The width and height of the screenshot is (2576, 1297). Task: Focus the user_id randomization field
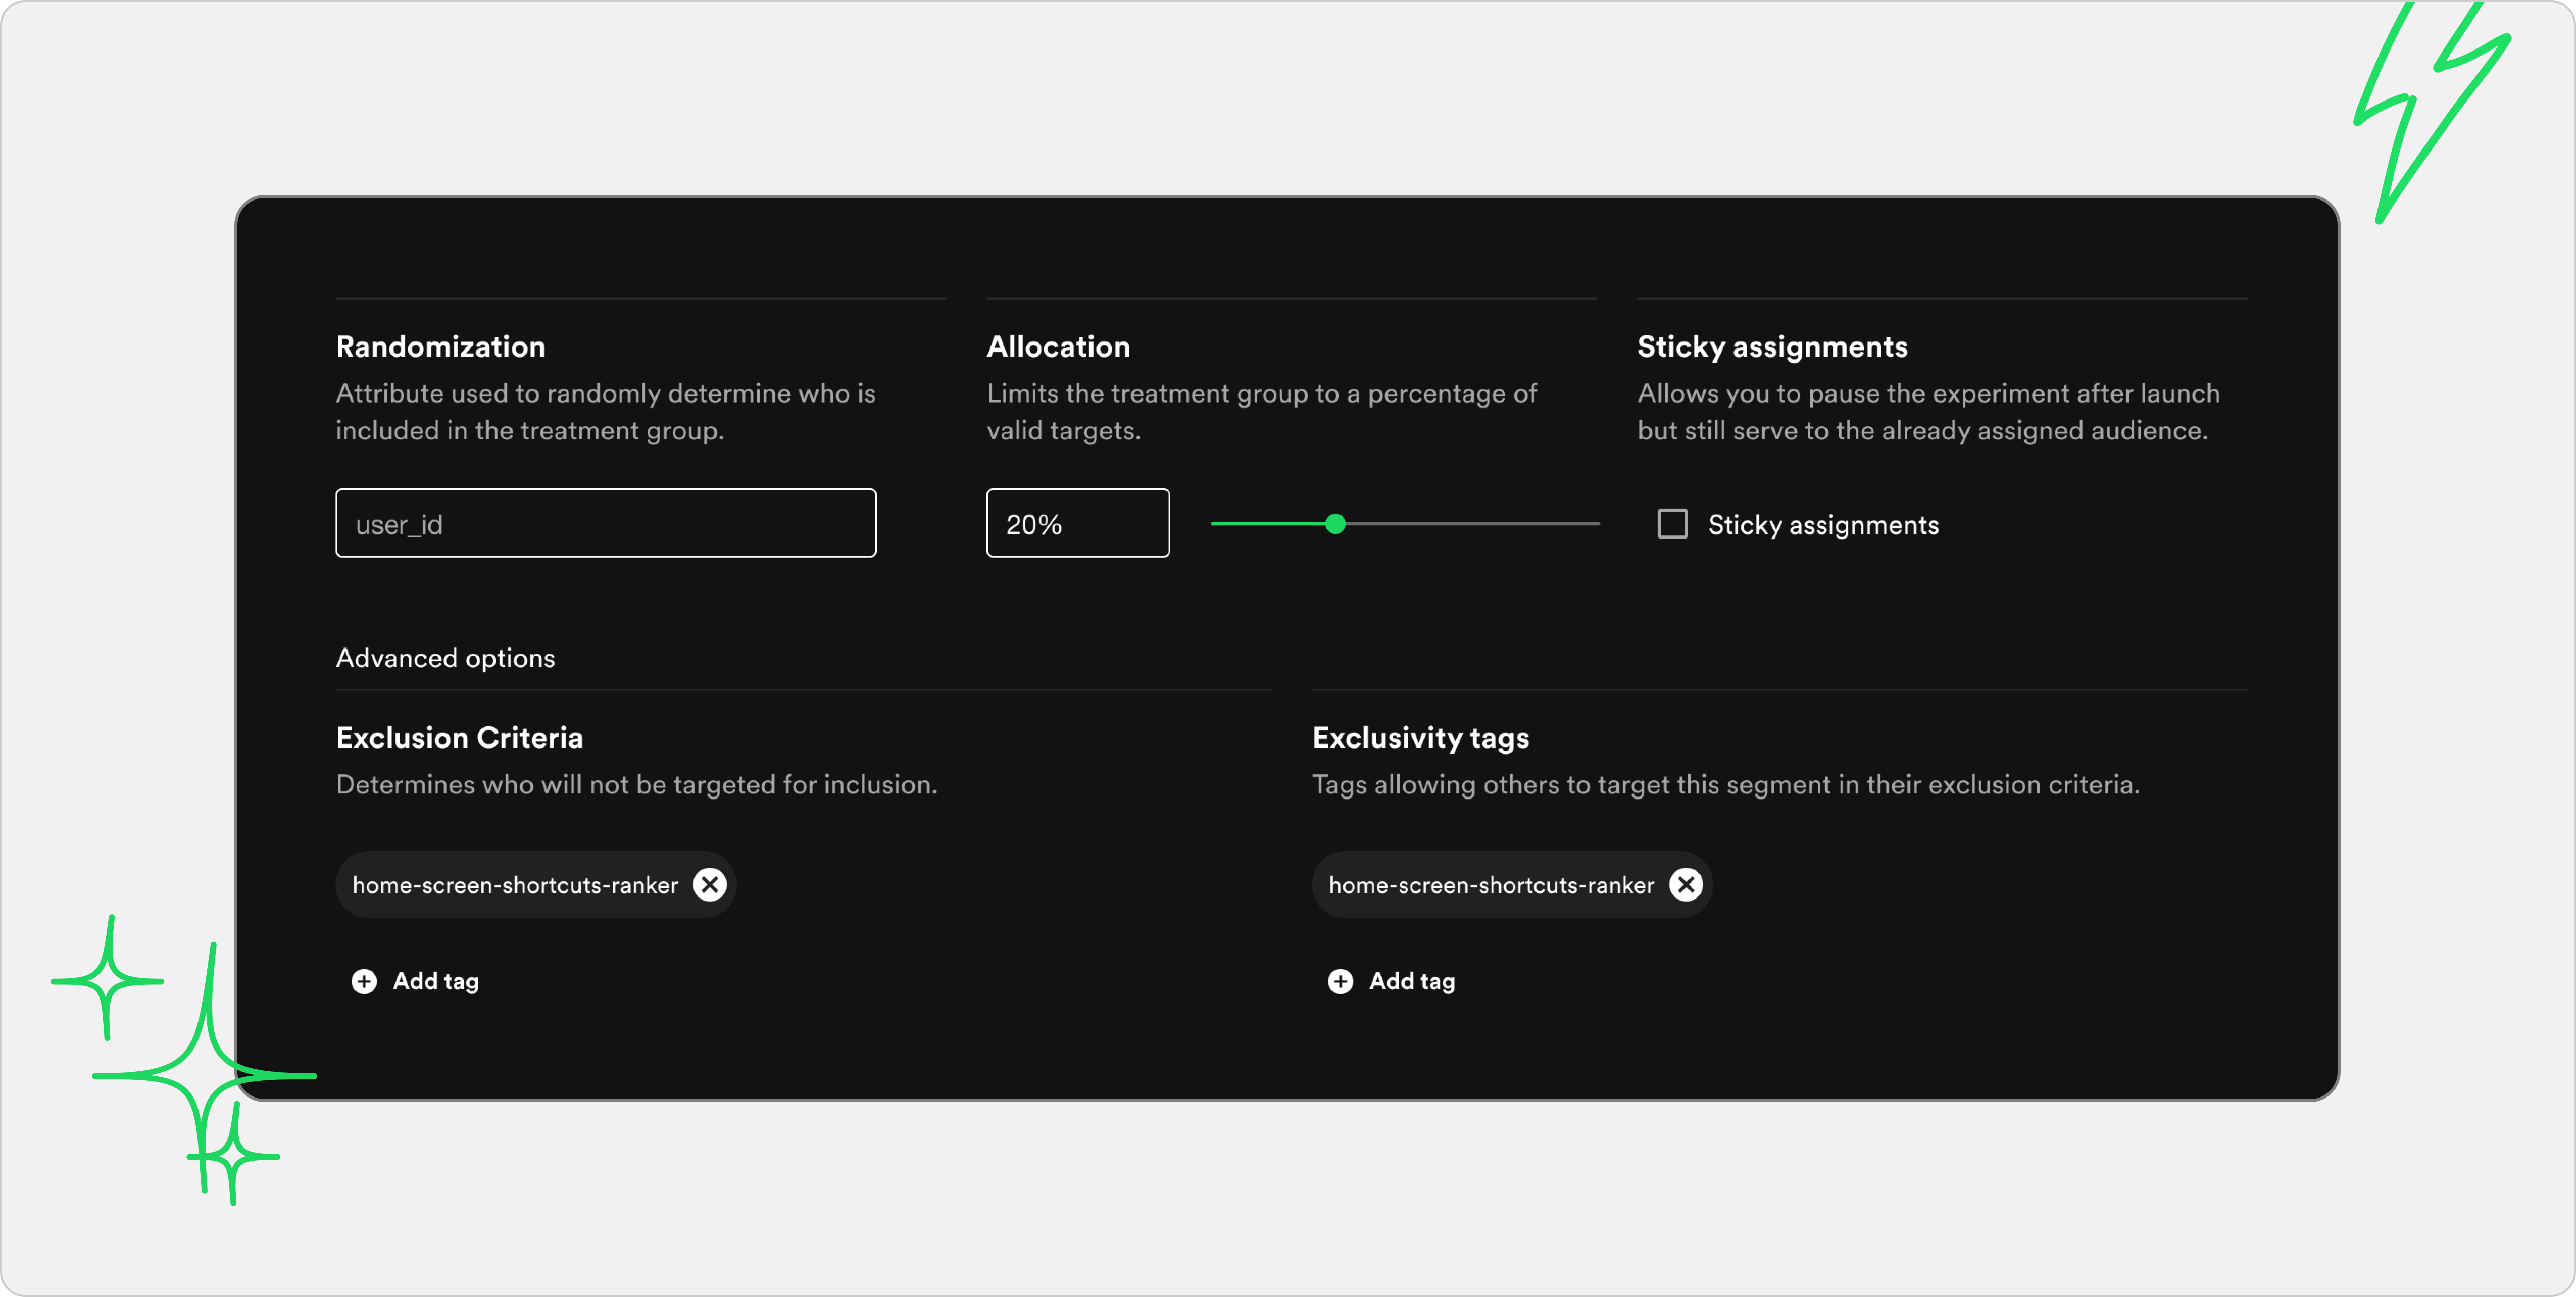coord(605,523)
